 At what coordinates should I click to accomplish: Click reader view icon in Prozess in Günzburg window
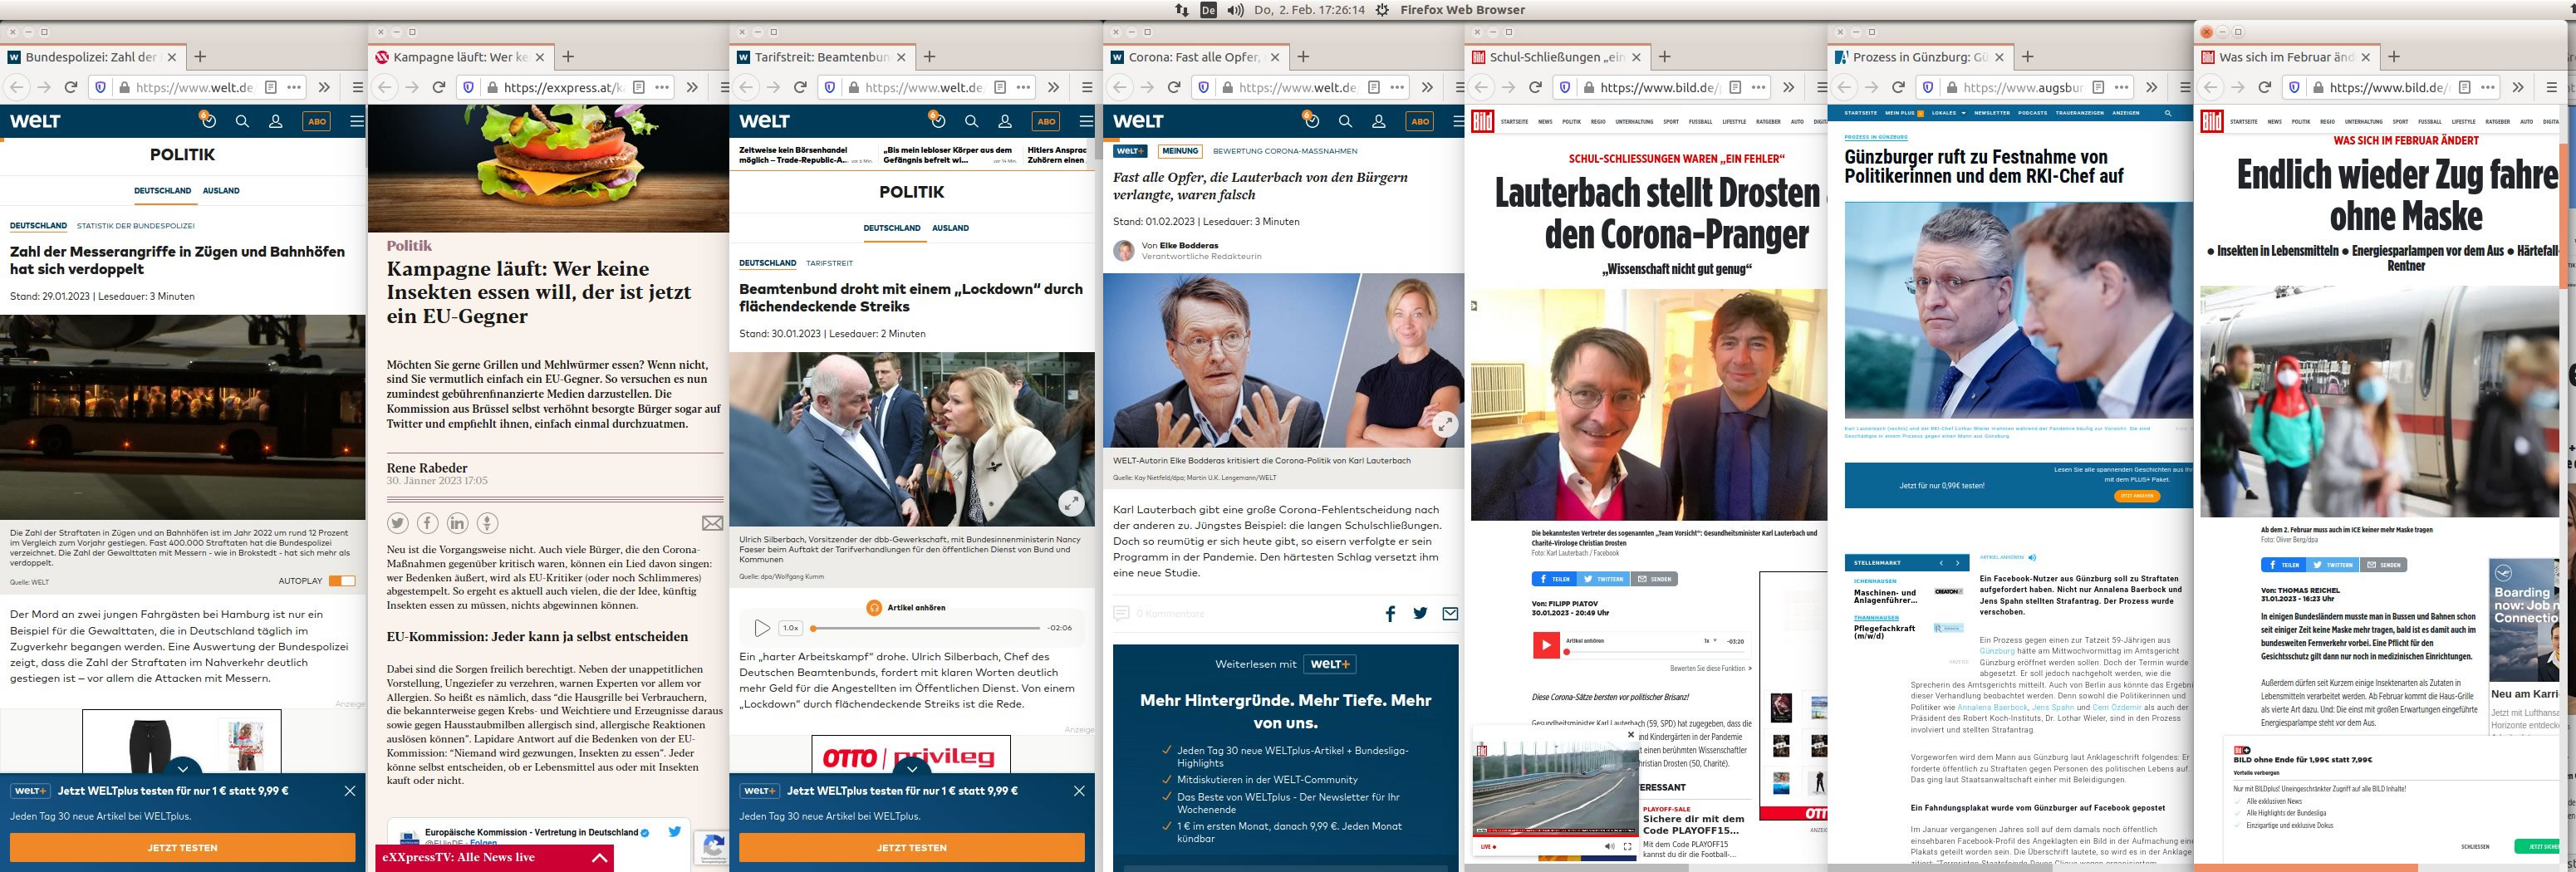point(2099,87)
